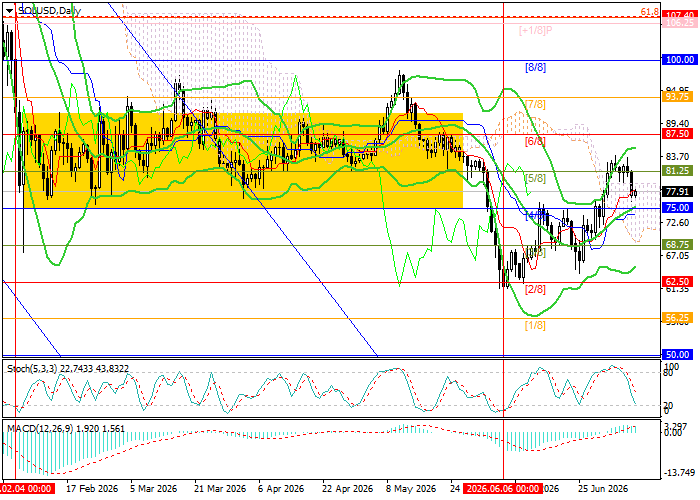Click the 8 May 2026 date label
This screenshot has height=500, width=700.
click(x=411, y=489)
